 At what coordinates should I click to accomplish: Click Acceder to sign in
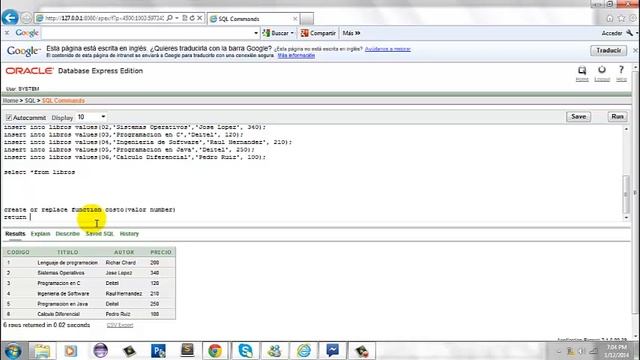tap(611, 33)
